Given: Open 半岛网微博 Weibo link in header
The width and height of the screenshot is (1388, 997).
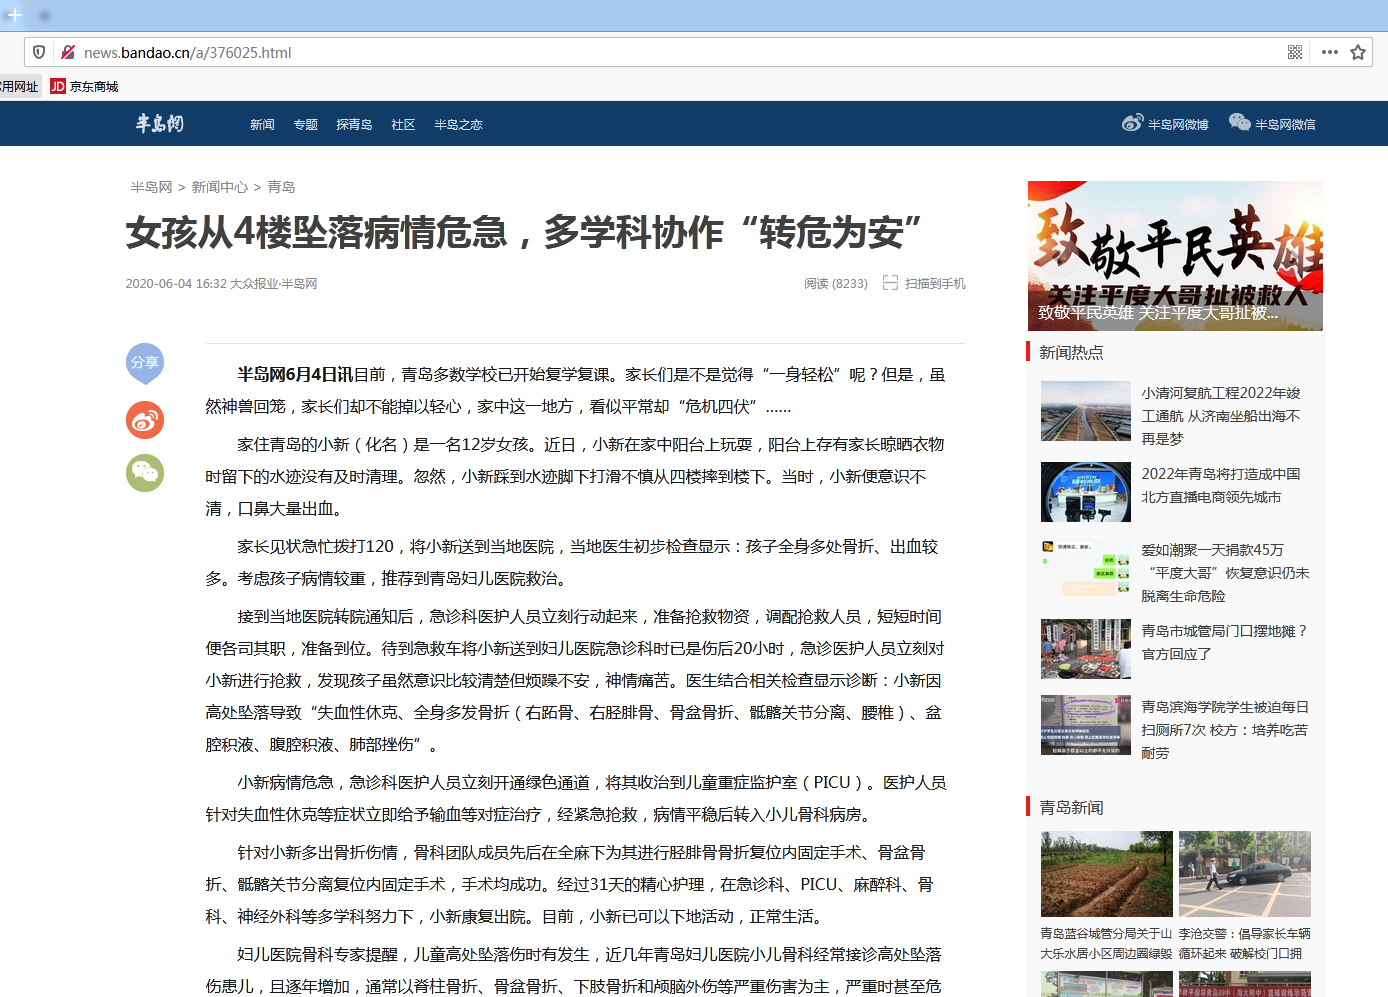Looking at the screenshot, I should coord(1166,124).
